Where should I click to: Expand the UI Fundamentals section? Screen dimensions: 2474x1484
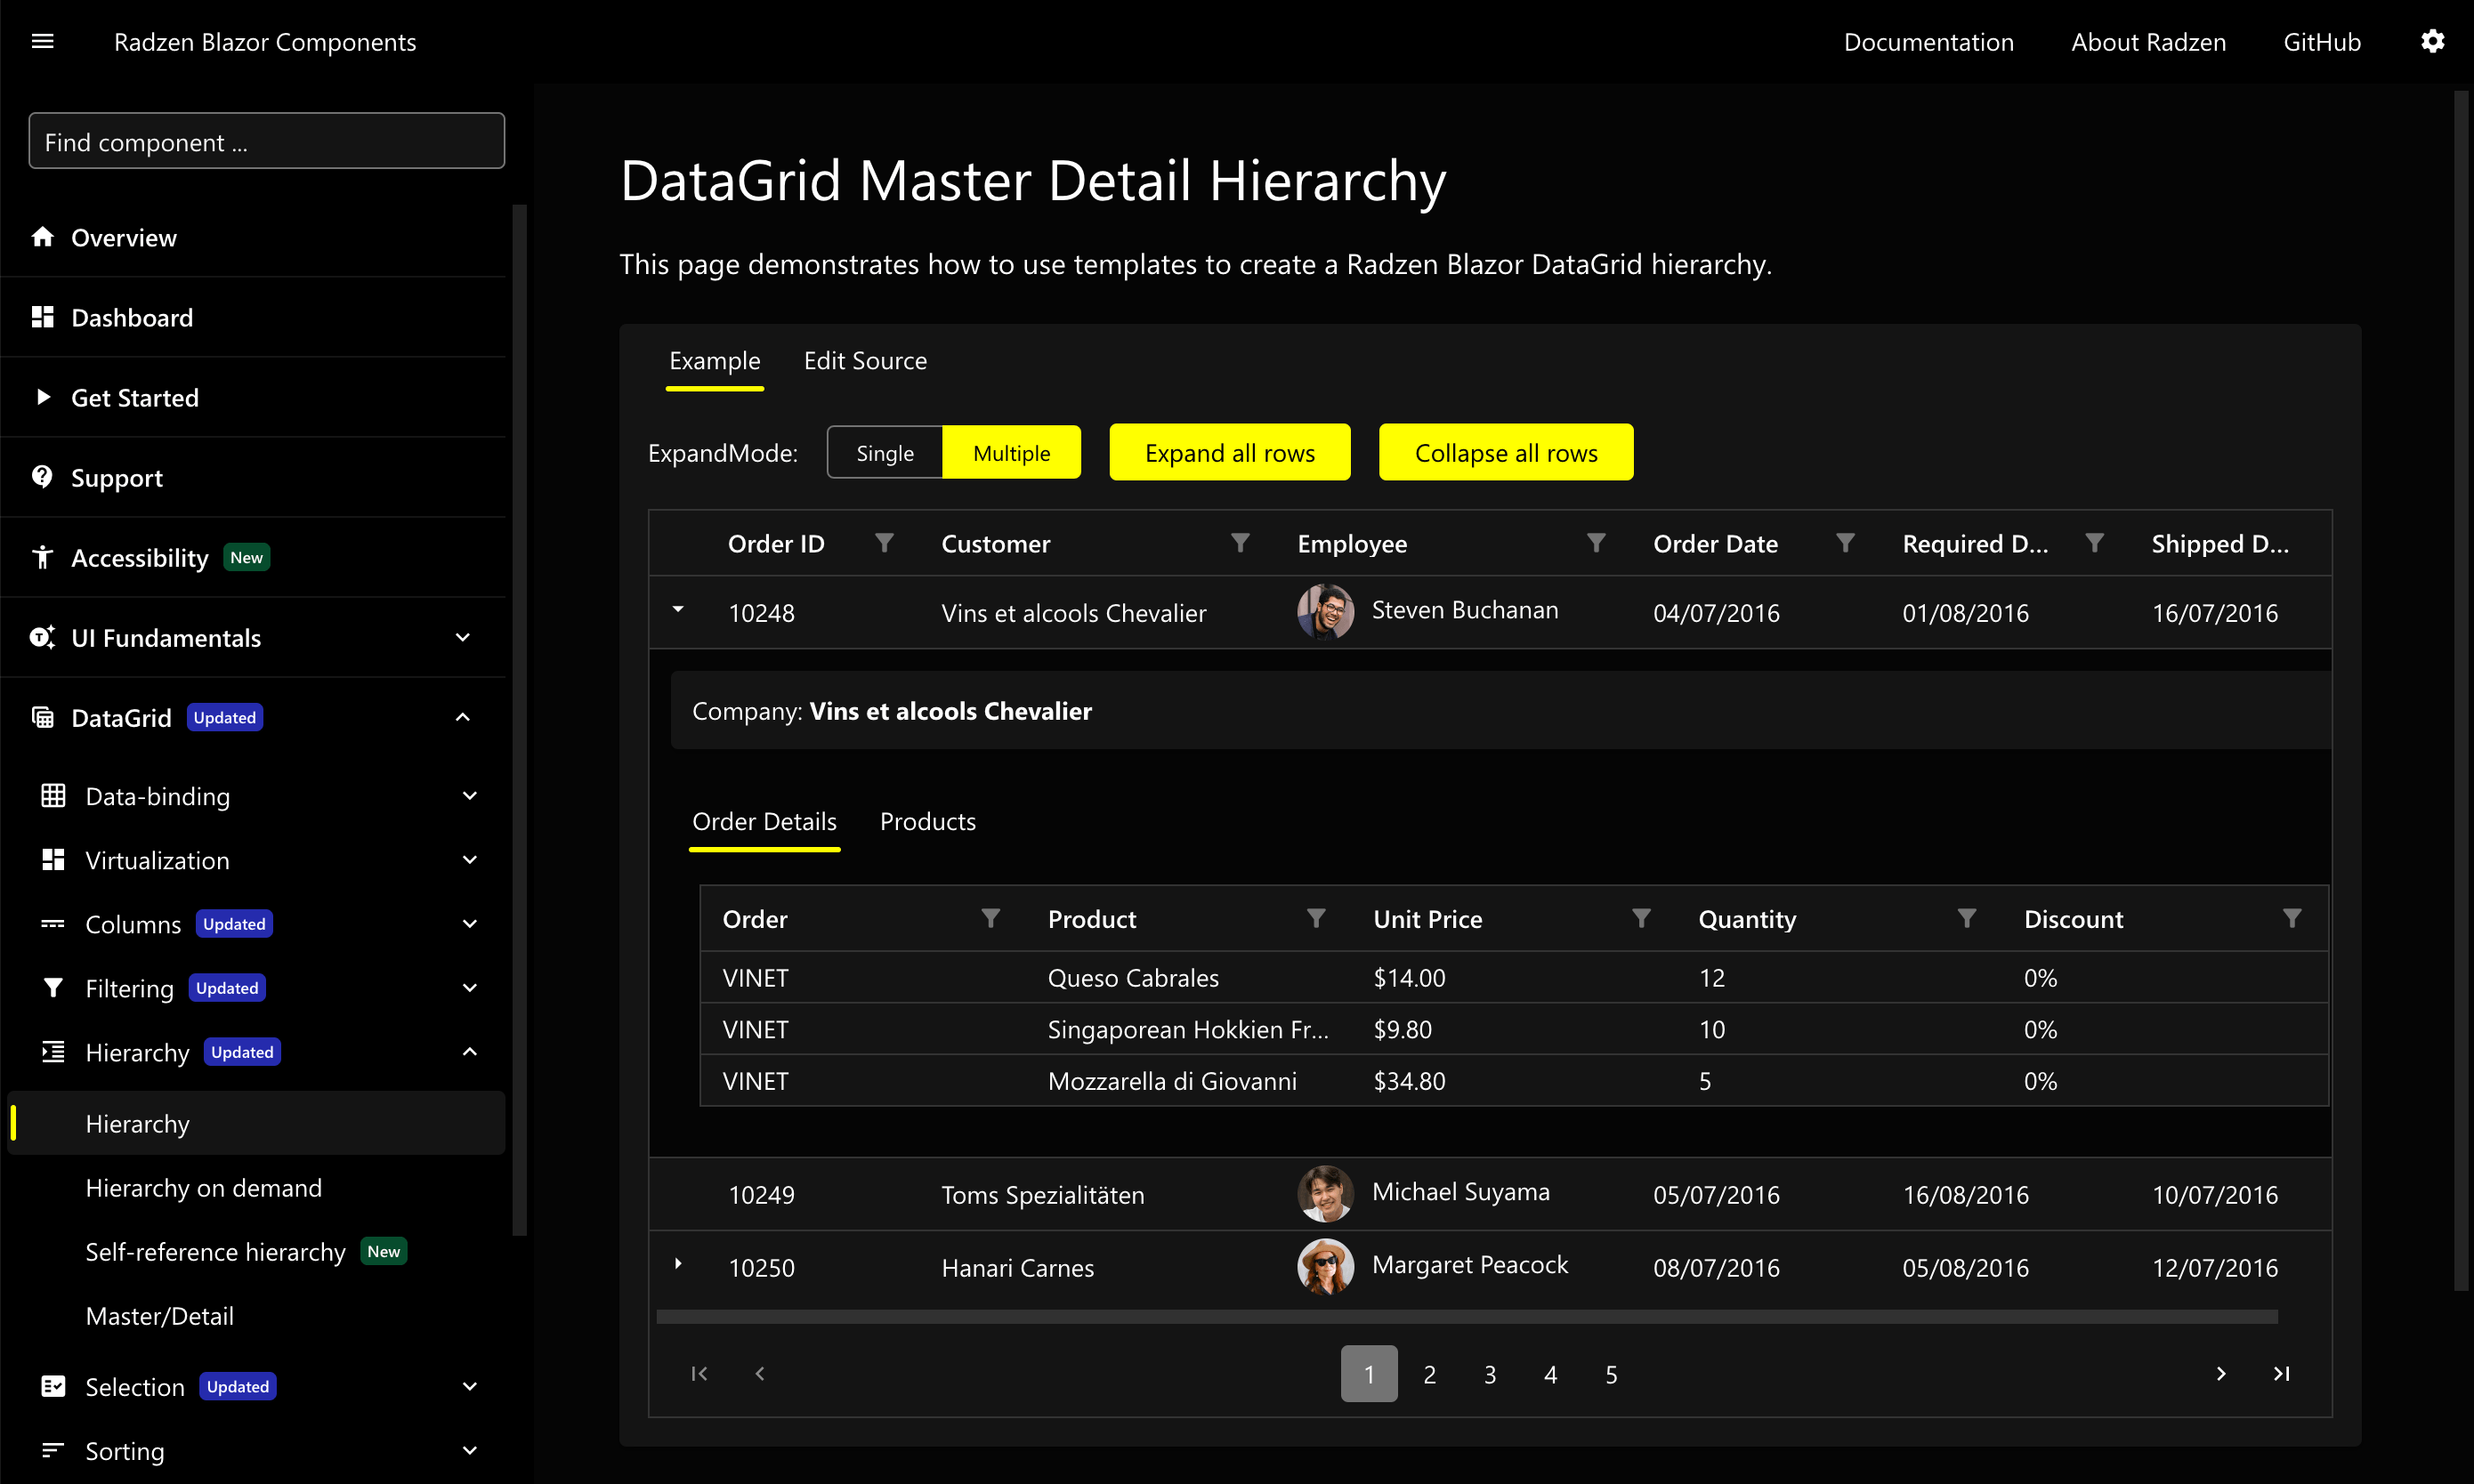point(462,637)
